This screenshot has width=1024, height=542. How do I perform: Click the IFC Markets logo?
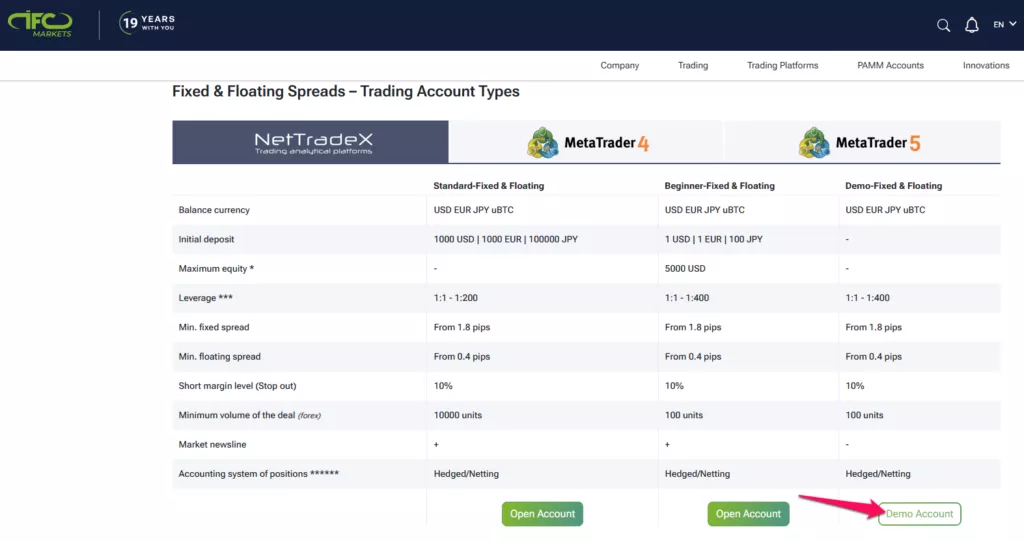40,24
